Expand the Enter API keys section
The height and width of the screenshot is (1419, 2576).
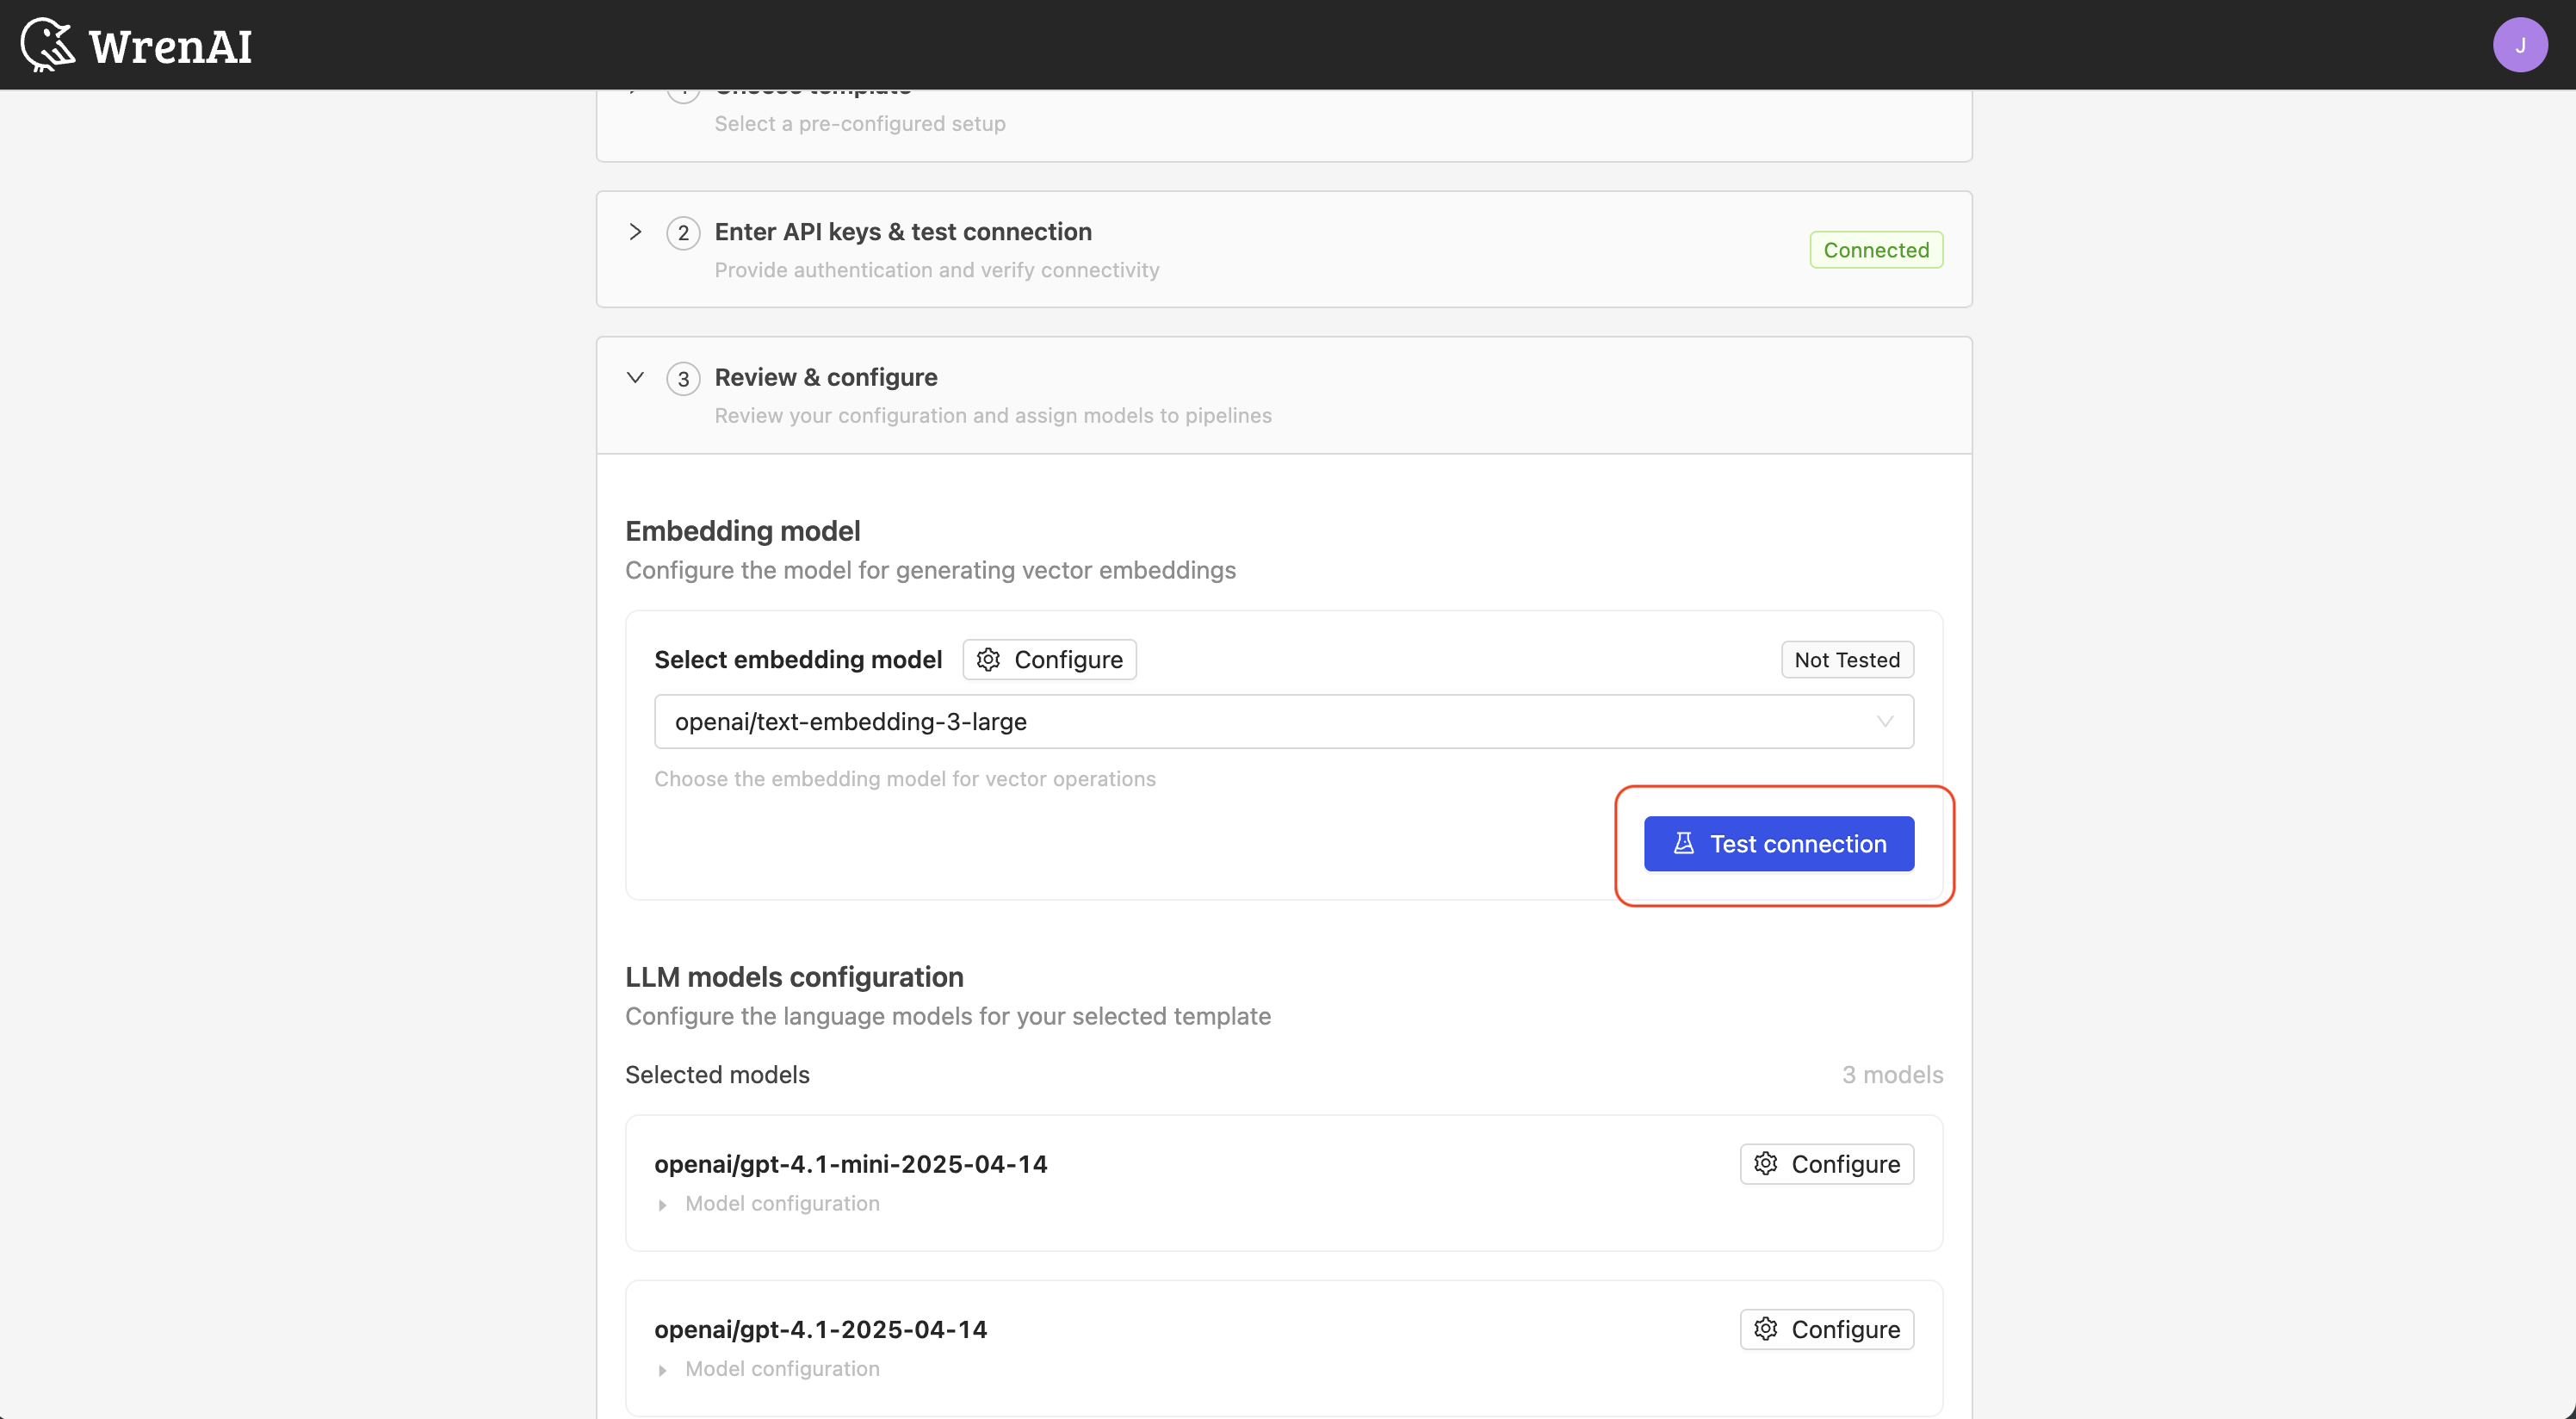tap(635, 231)
